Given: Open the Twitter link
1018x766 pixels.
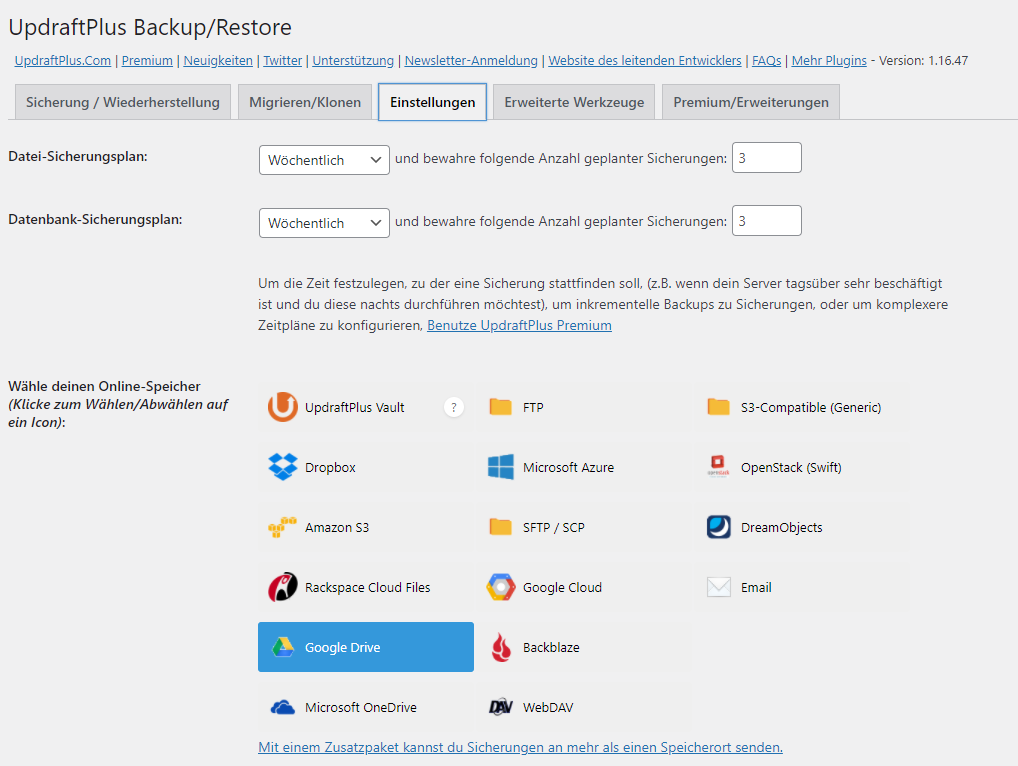Looking at the screenshot, I should coord(282,60).
